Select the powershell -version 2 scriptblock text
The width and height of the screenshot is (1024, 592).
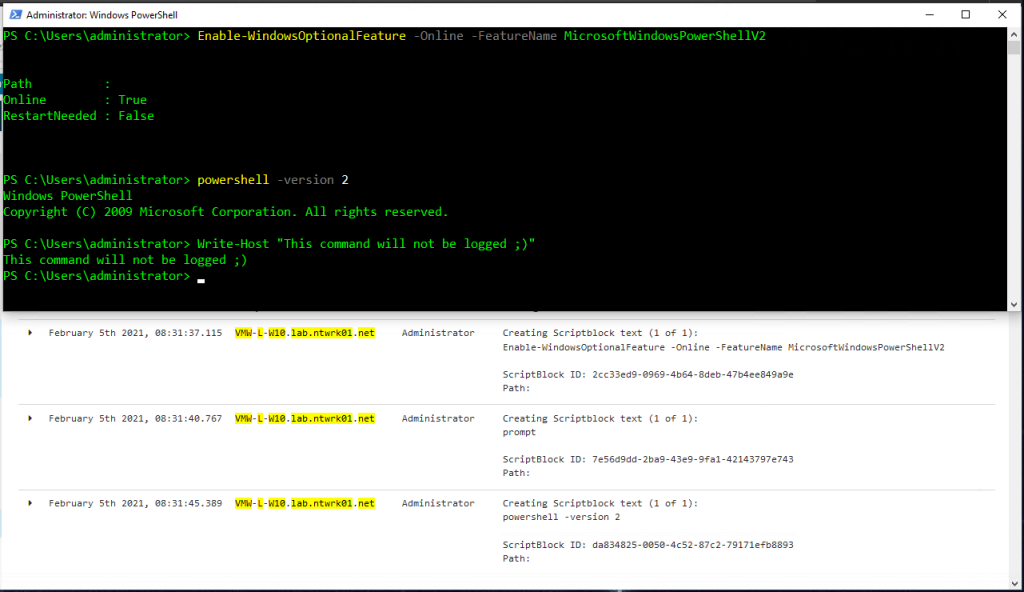tap(560, 517)
